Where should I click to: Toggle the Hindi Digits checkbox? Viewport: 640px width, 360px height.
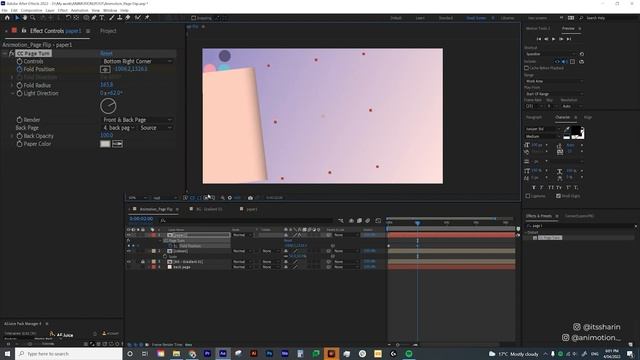558,196
